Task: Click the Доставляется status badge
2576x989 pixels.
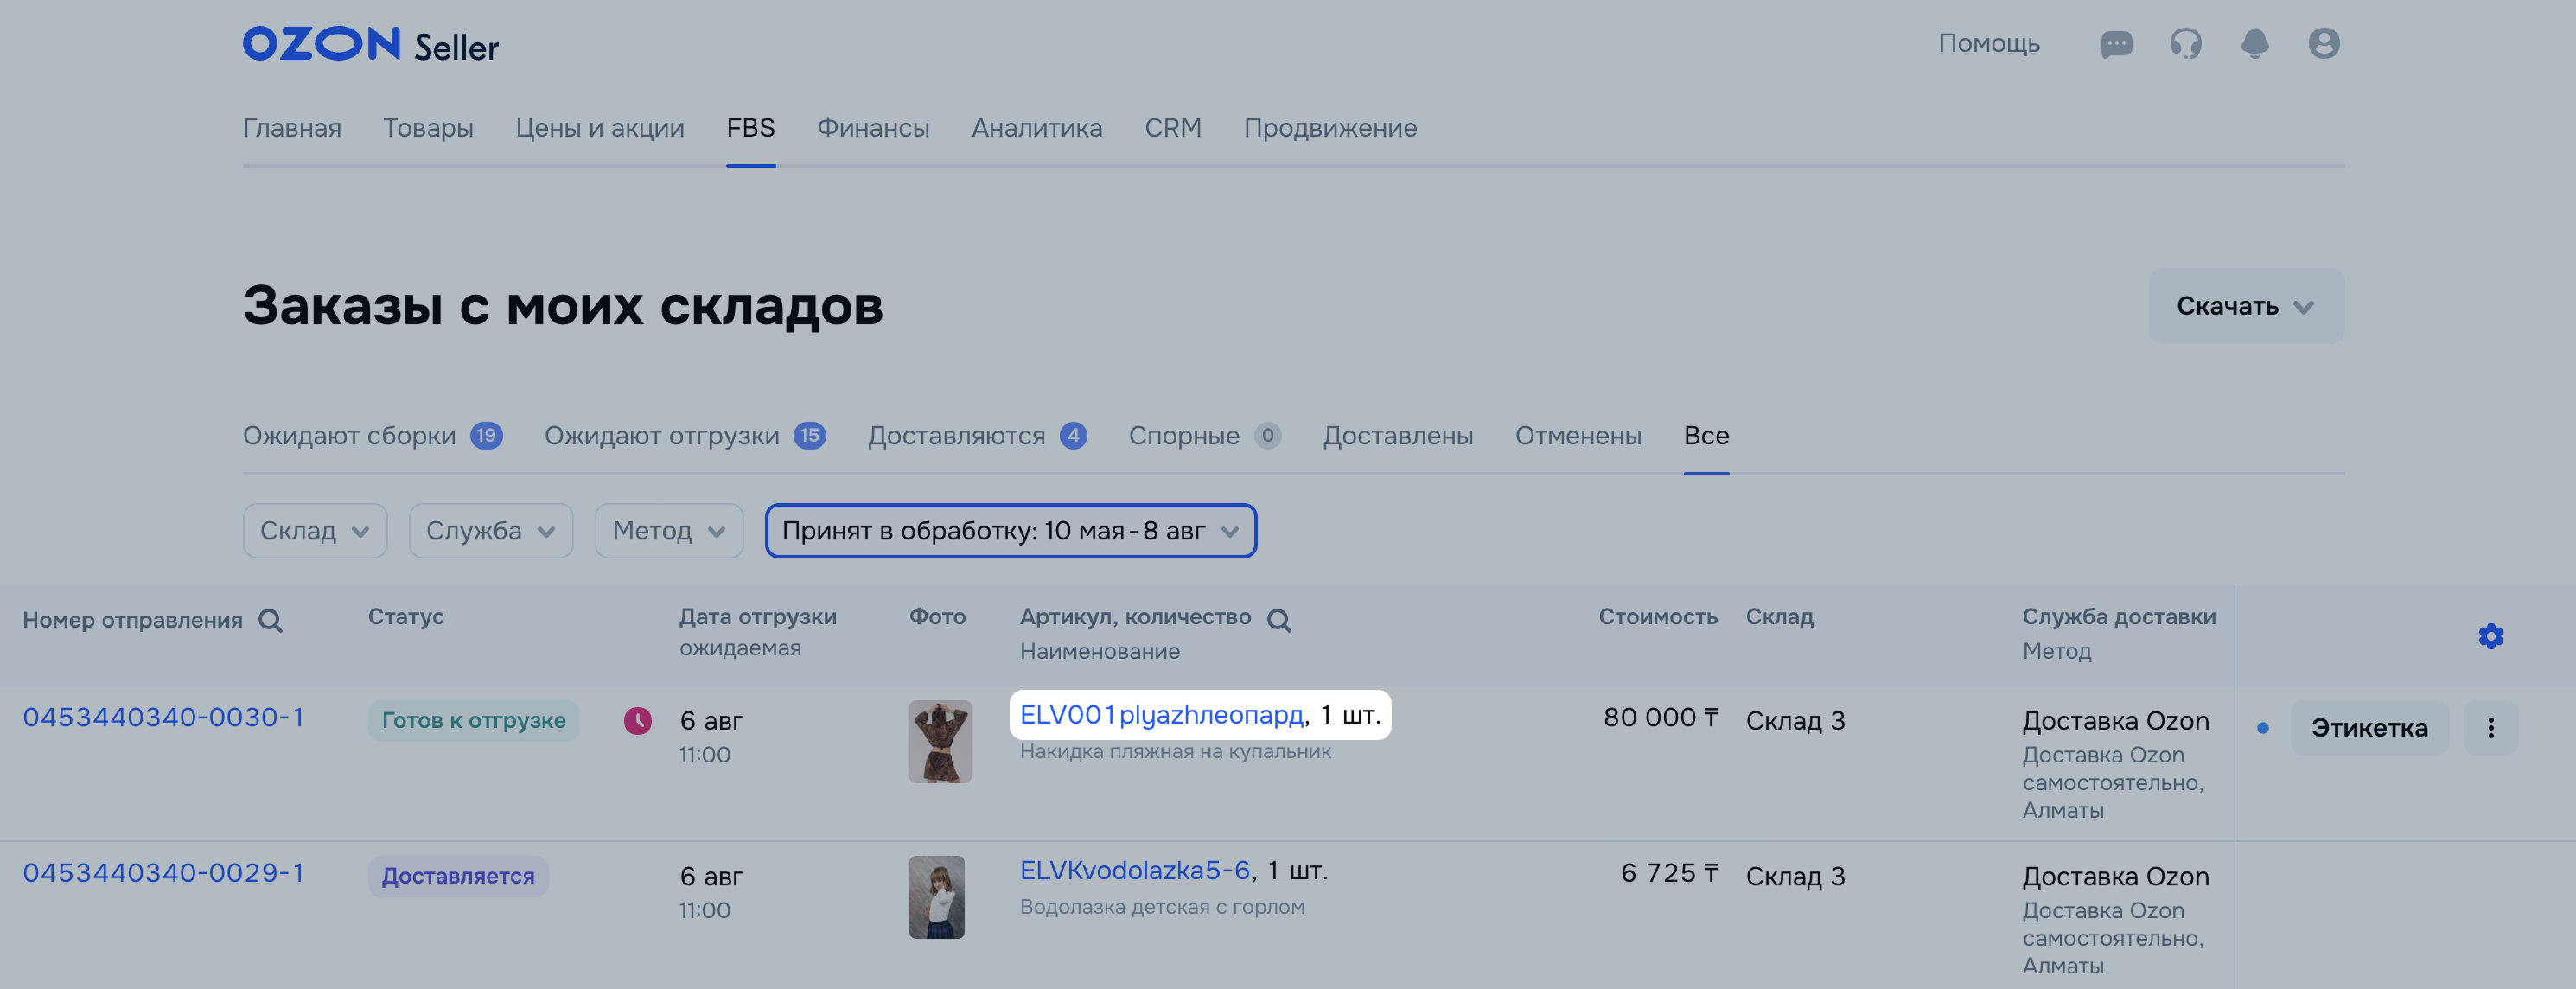Action: point(458,877)
